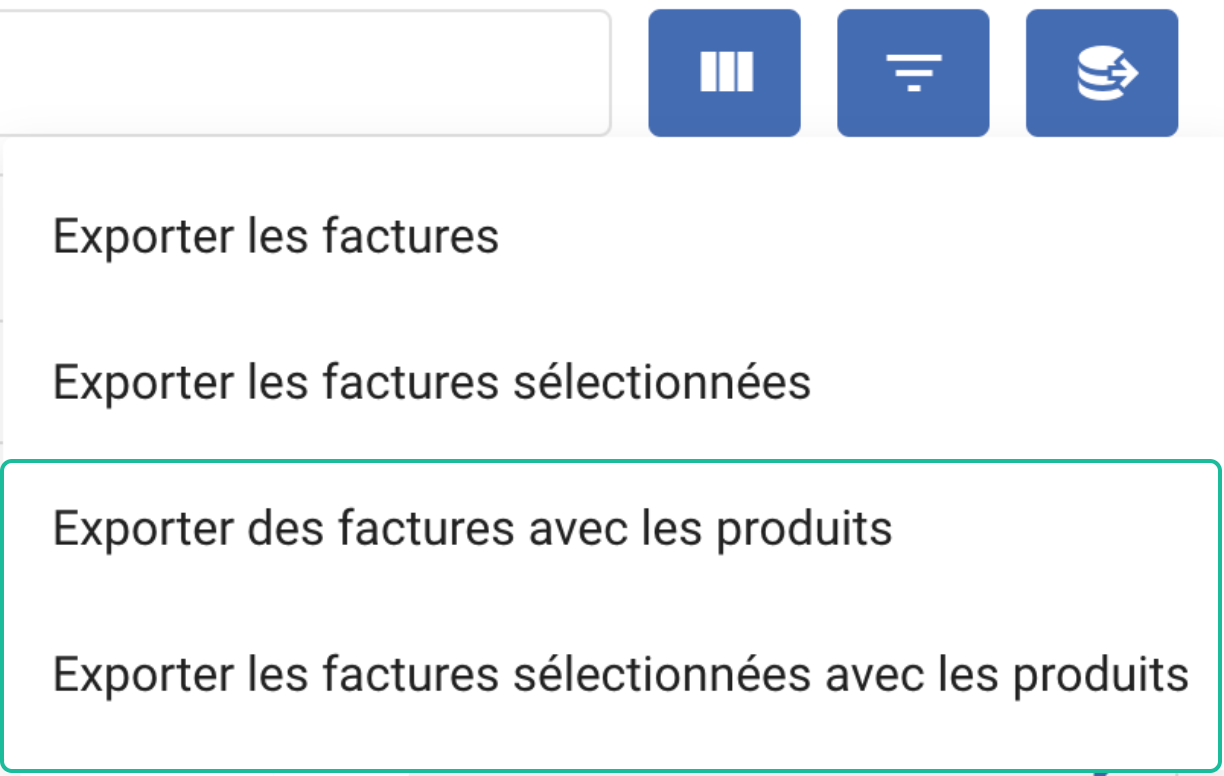Open the column display settings button
The height and width of the screenshot is (776, 1224).
point(724,73)
